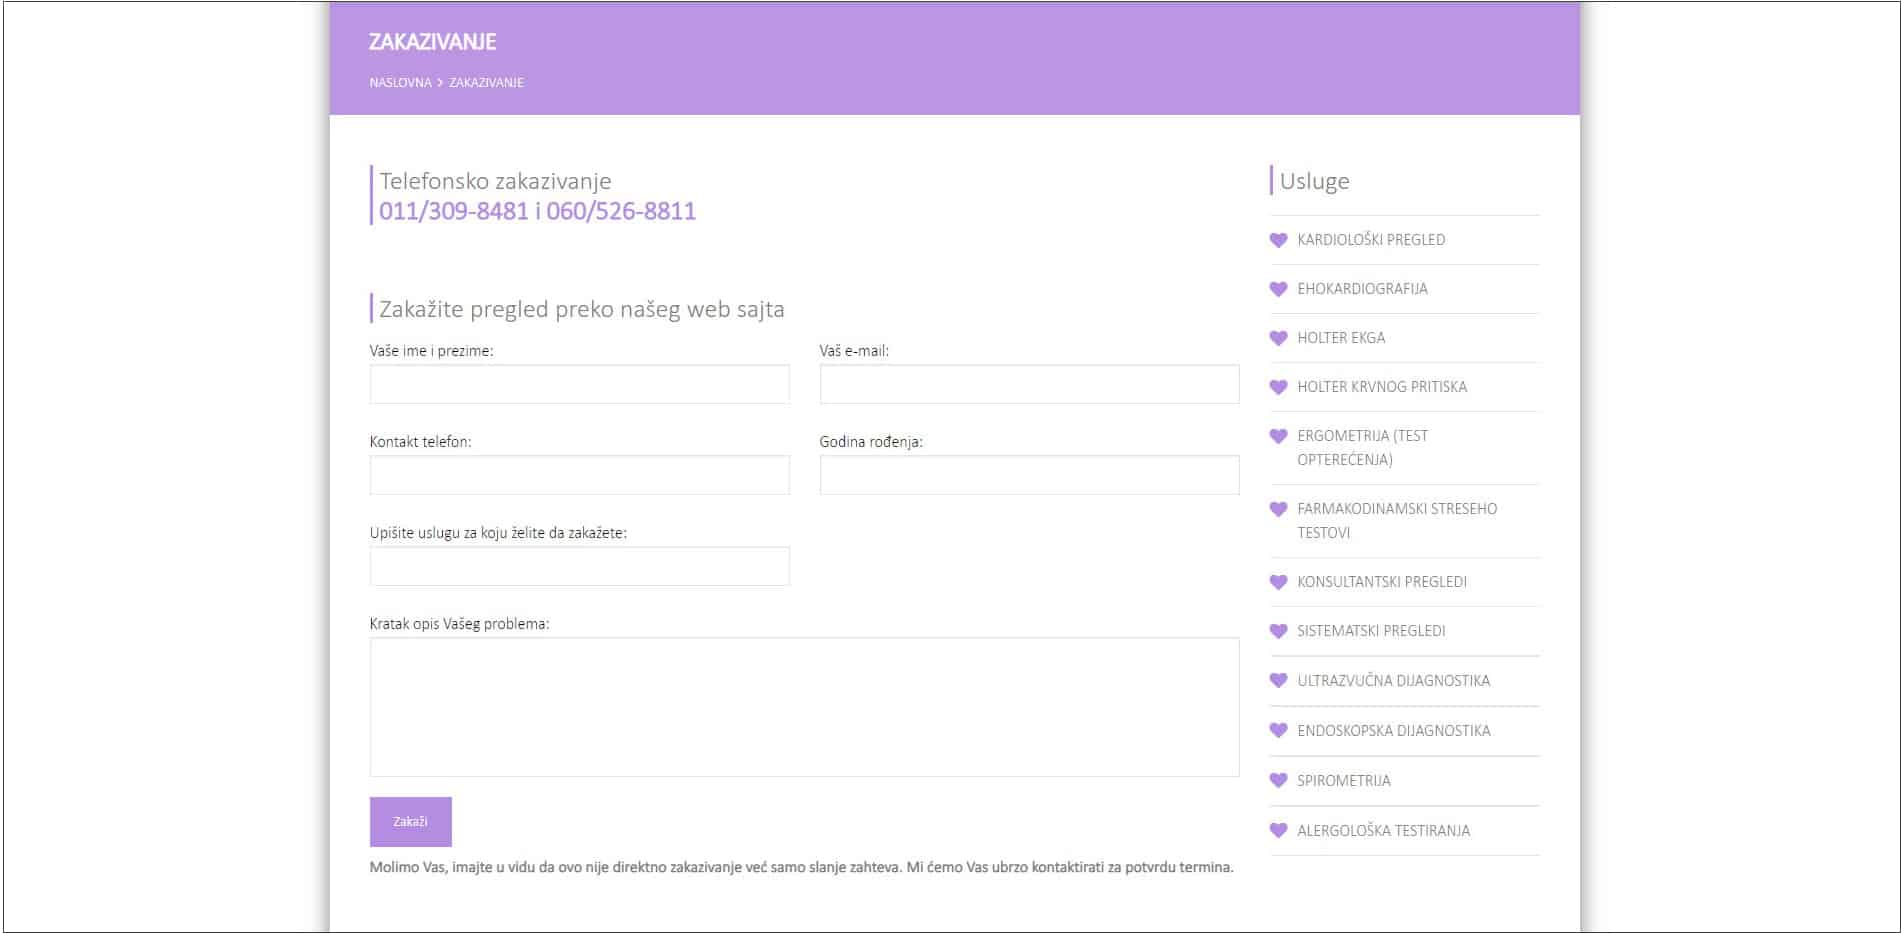The width and height of the screenshot is (1902, 934).
Task: Focus the Vaše ime i prezime field
Action: [x=579, y=385]
